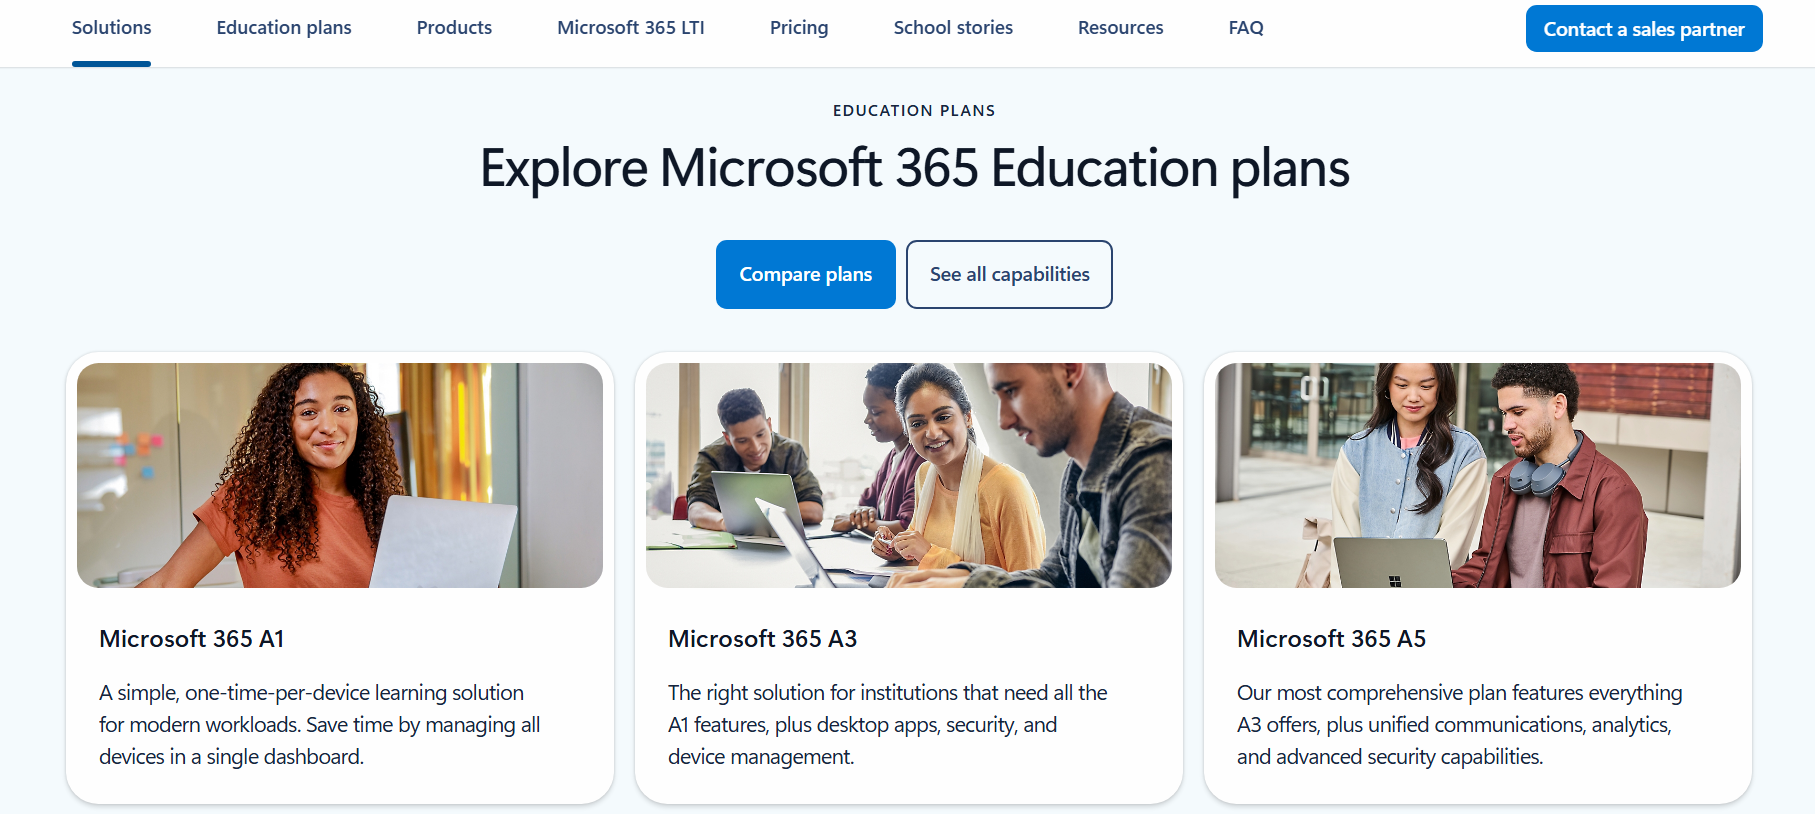Go to the FAQ section

1246,28
